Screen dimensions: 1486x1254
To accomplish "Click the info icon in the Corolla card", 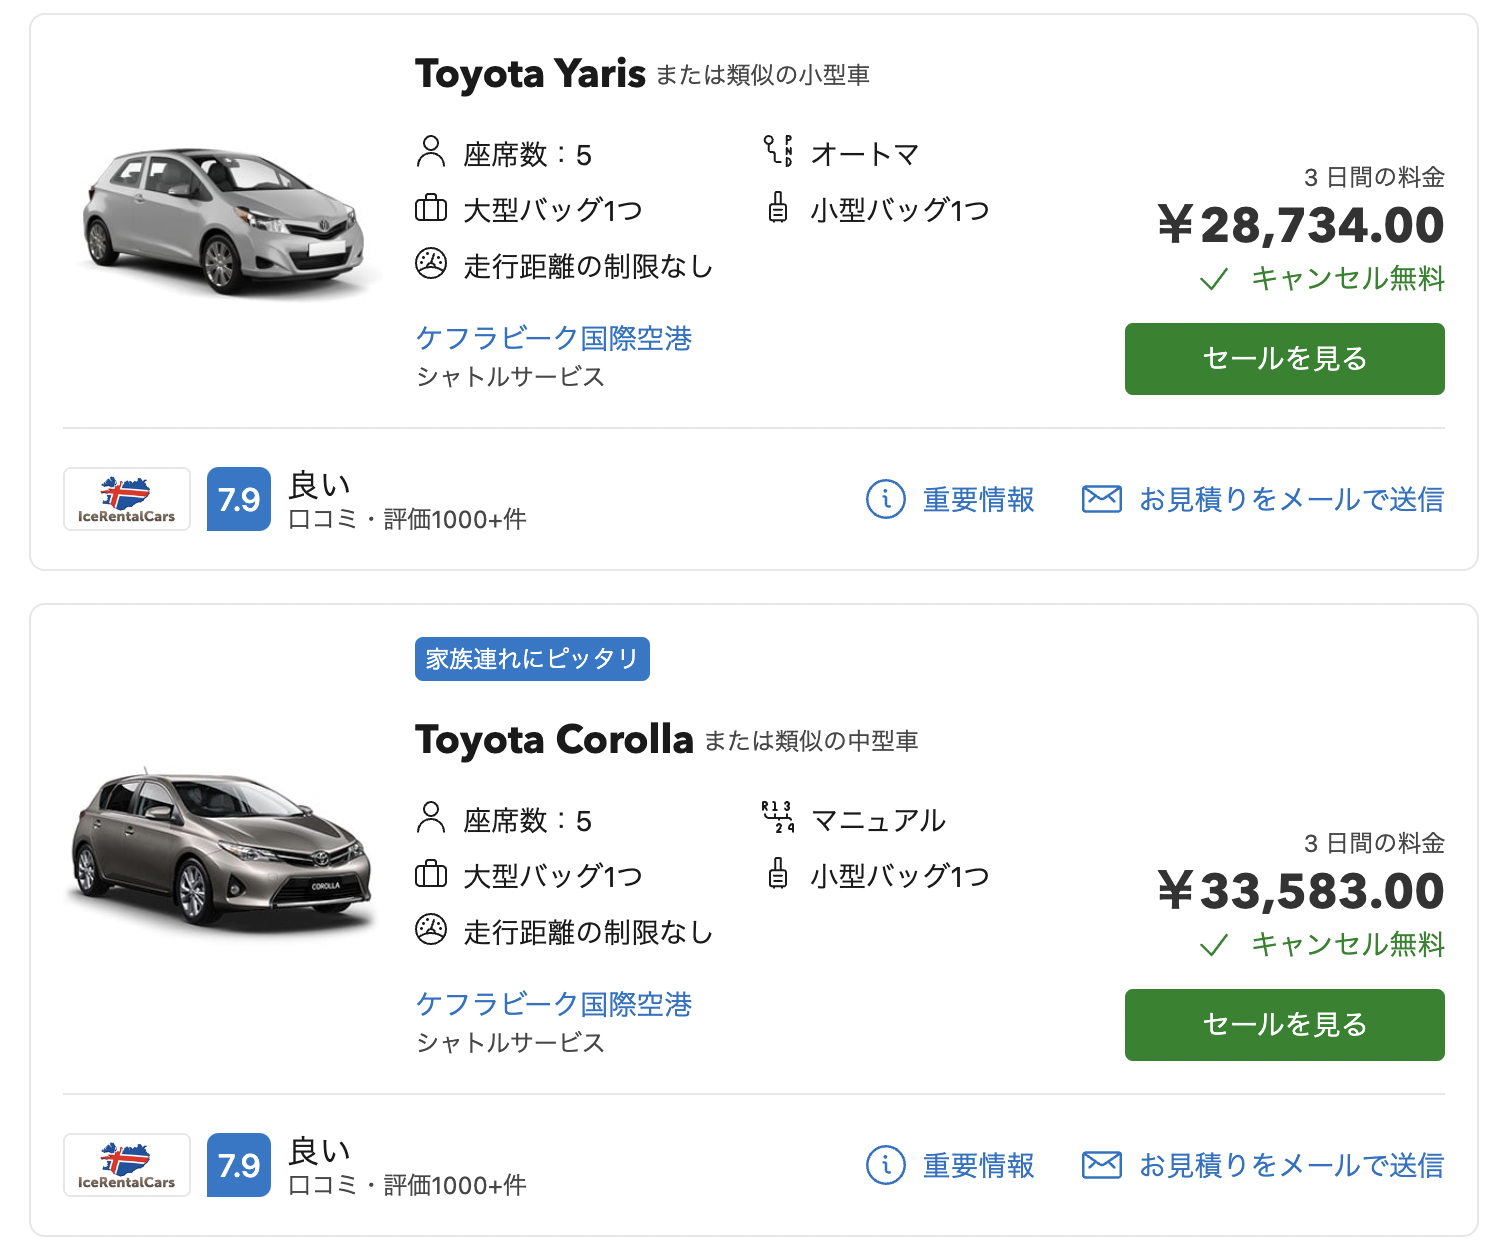I will tap(885, 1165).
